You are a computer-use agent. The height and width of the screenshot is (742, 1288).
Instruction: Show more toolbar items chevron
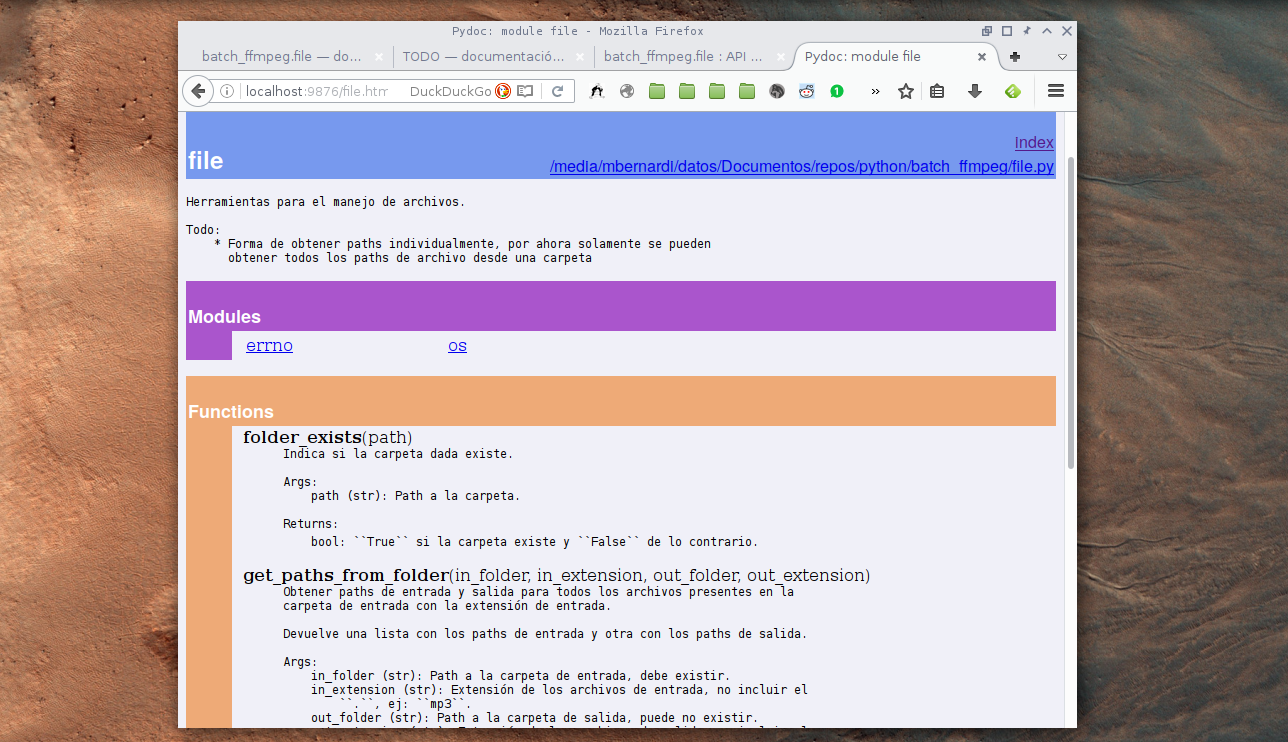click(875, 91)
